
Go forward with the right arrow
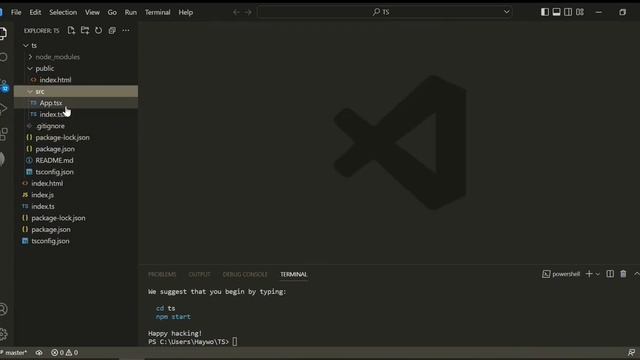point(248,12)
